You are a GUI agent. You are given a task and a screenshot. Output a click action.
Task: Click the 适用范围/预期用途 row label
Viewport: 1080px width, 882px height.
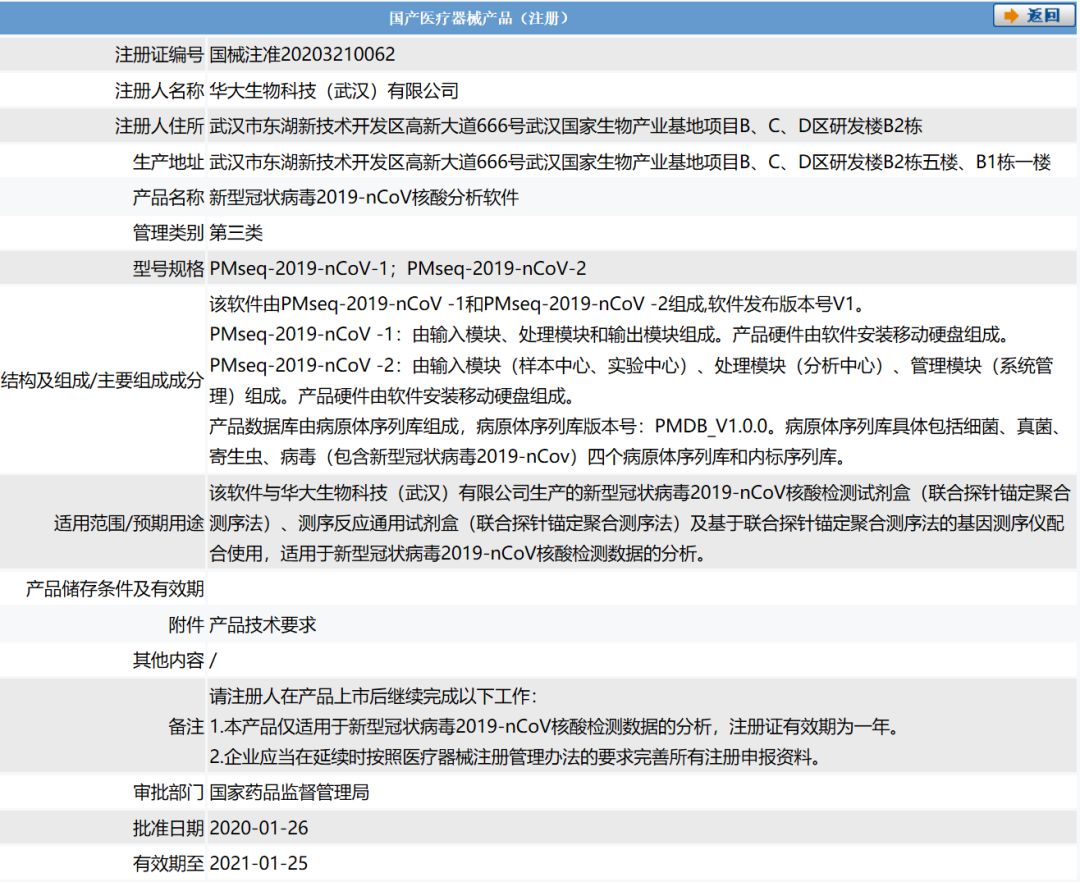(129, 522)
